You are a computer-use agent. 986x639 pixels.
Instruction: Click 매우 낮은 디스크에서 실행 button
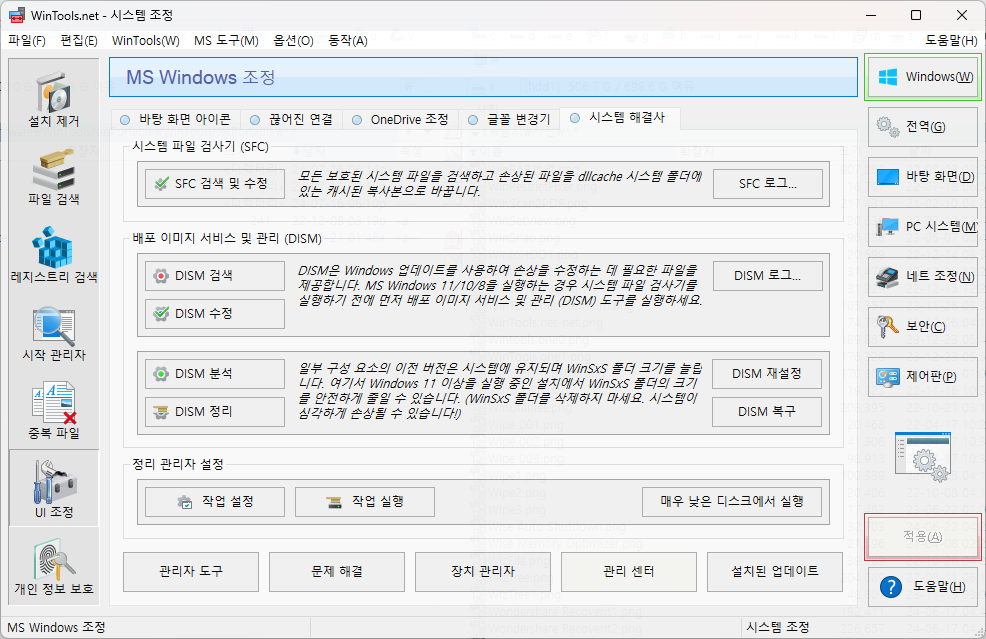(732, 502)
